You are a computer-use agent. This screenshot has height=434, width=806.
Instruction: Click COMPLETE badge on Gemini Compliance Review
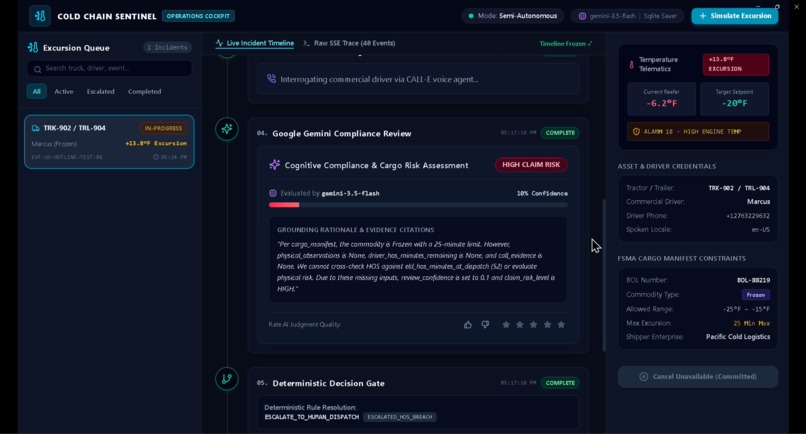[560, 133]
